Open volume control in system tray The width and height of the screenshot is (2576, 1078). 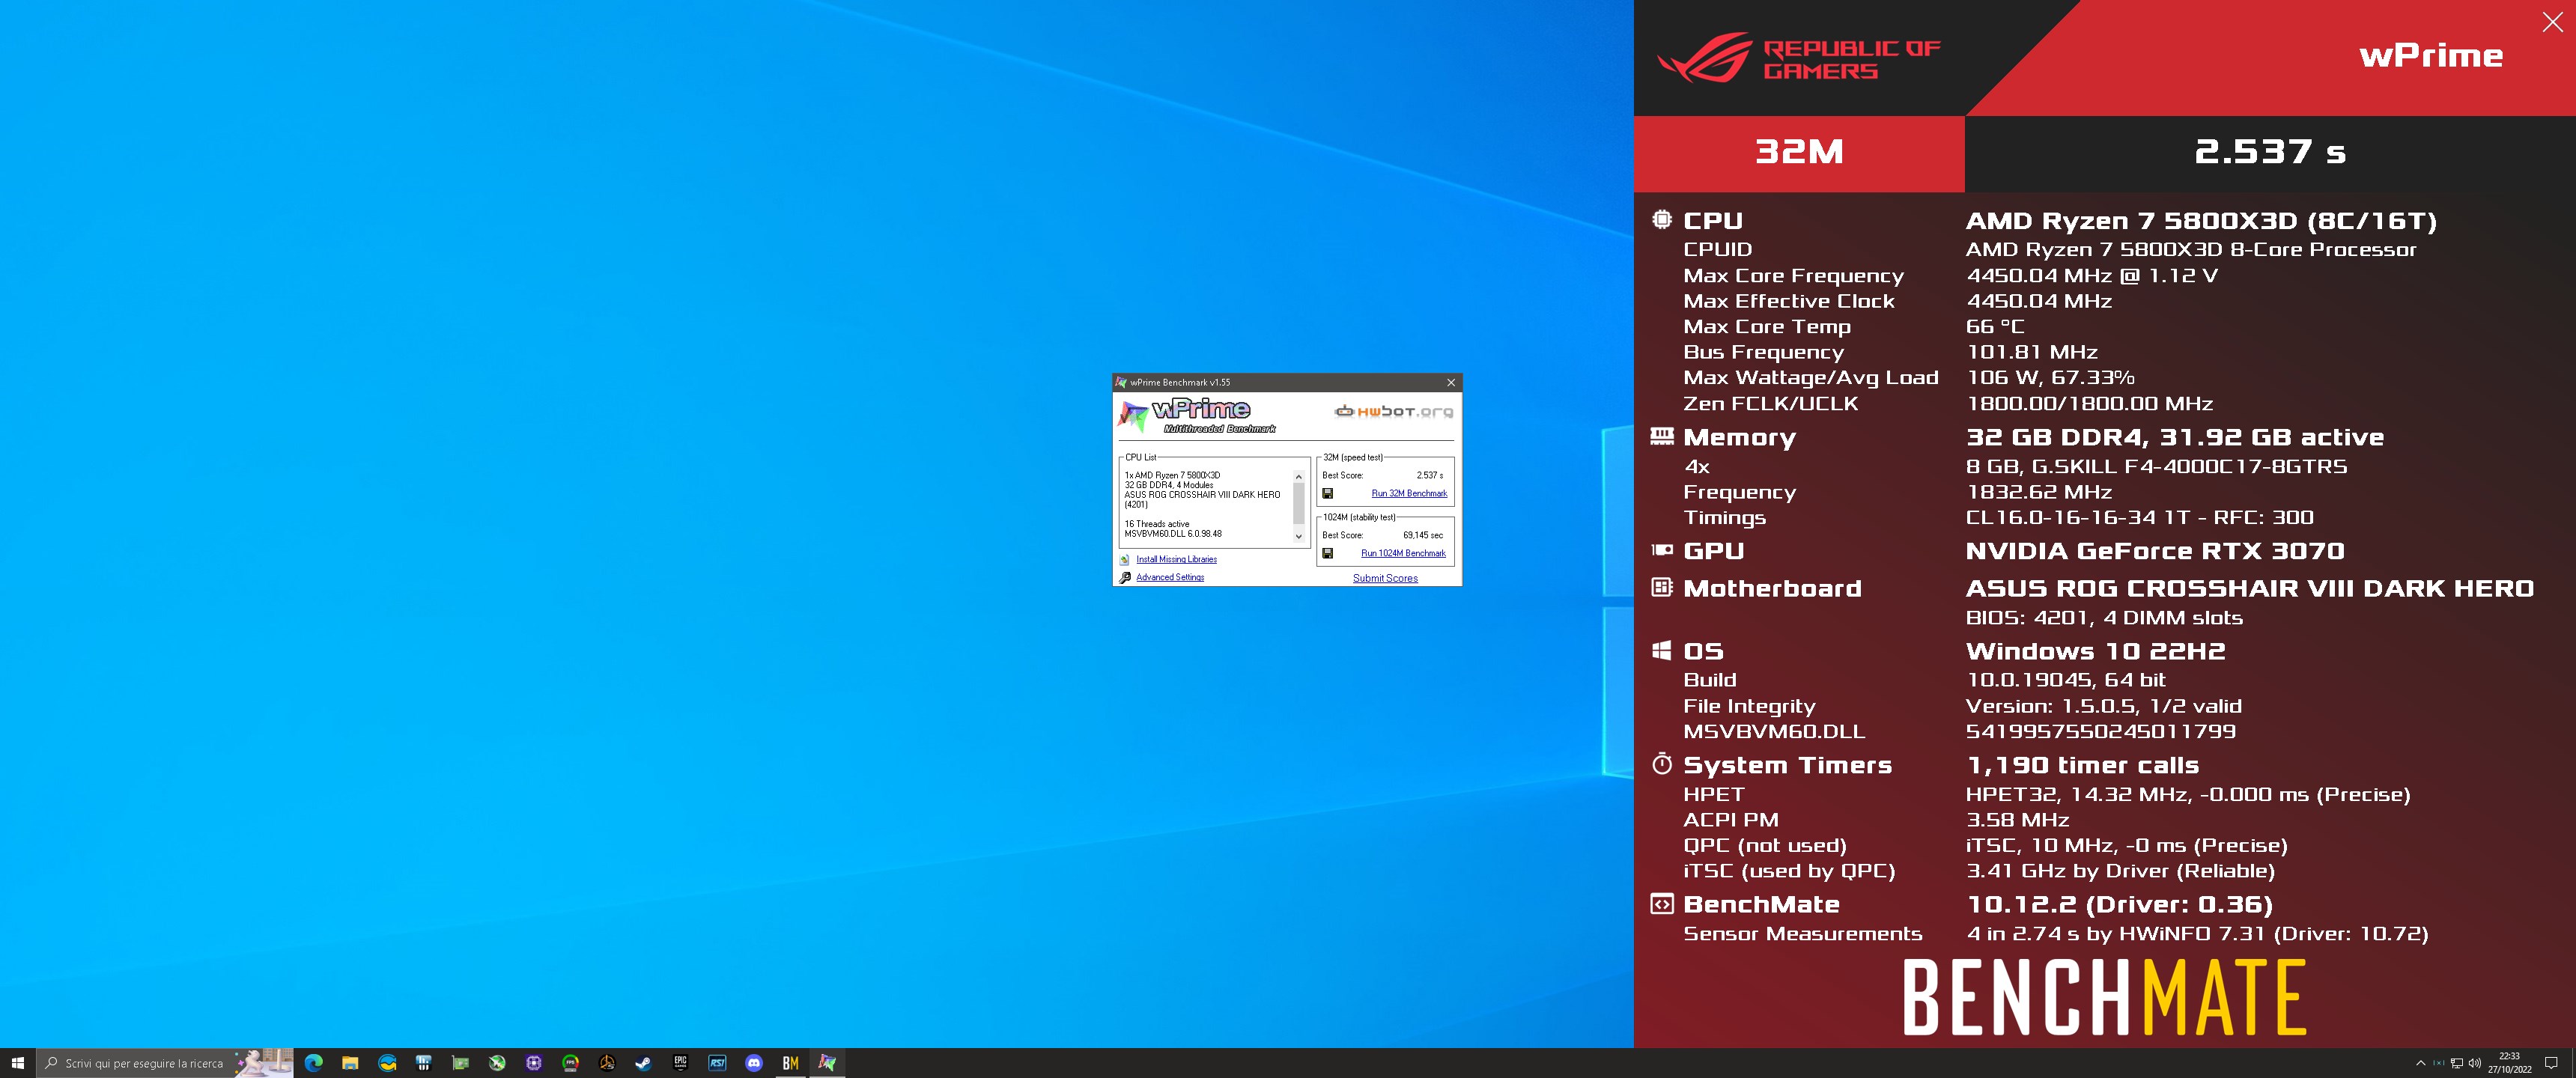coord(2474,1063)
